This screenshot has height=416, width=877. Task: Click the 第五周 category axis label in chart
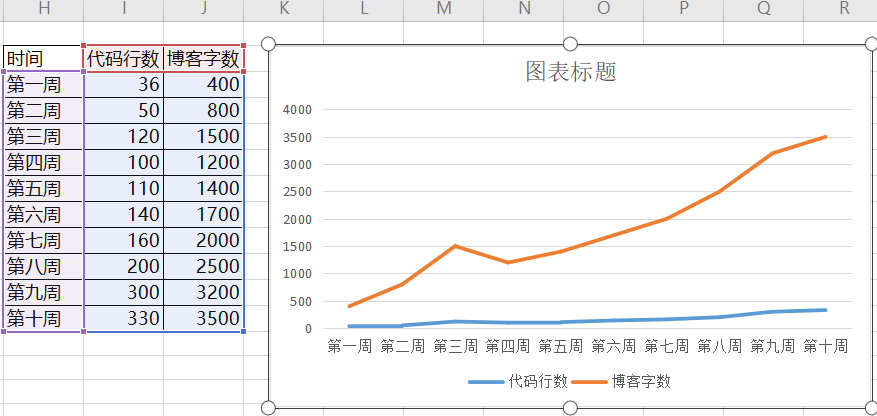561,347
